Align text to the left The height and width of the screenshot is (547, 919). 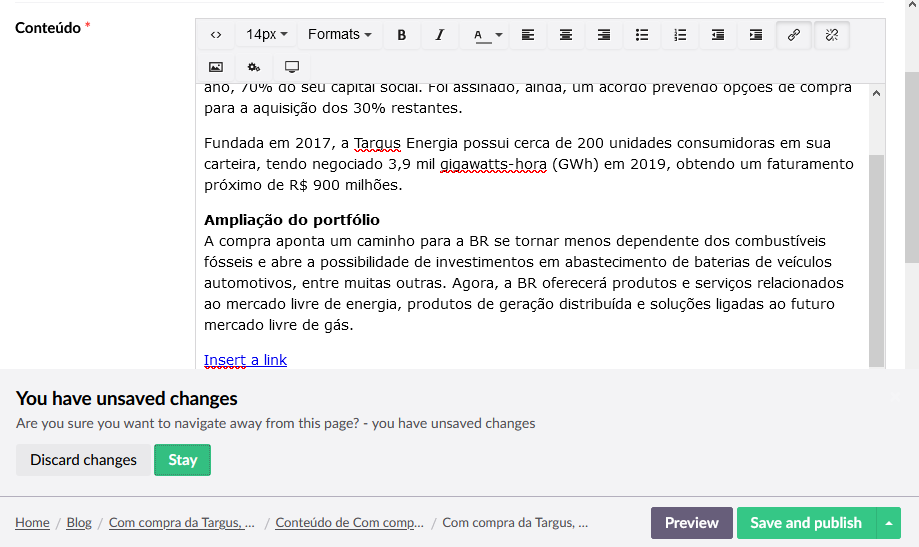pyautogui.click(x=528, y=35)
